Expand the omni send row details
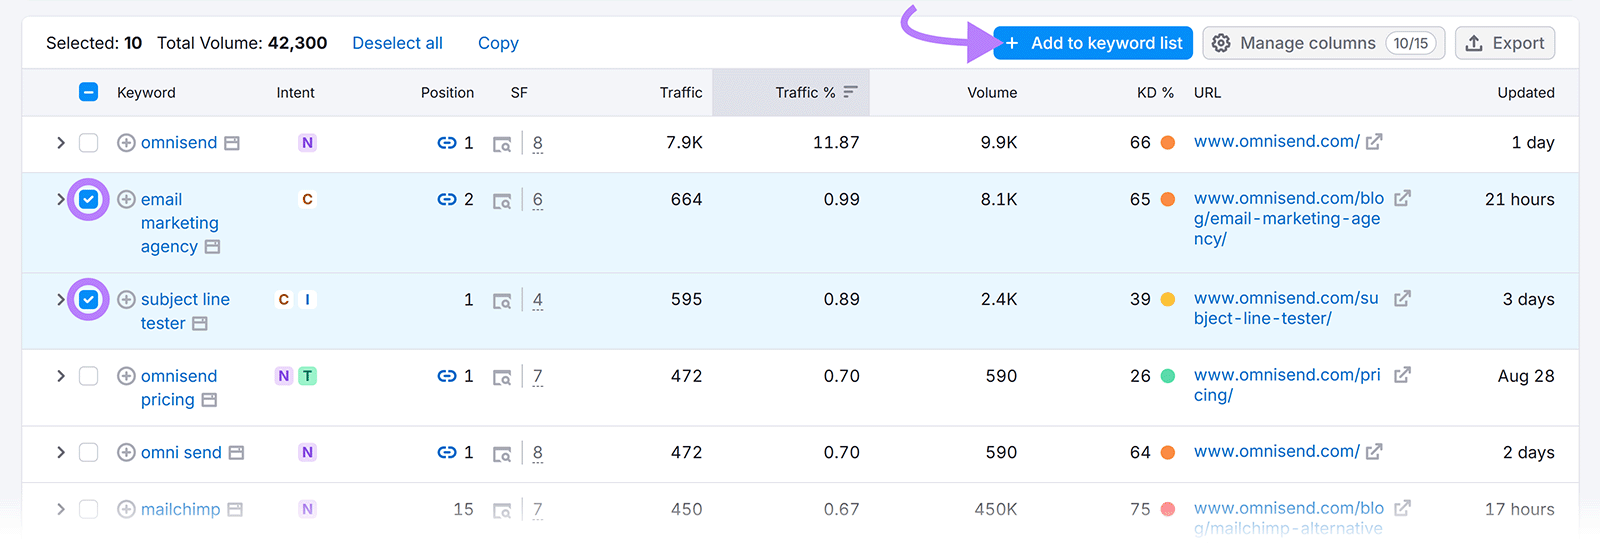 [61, 452]
